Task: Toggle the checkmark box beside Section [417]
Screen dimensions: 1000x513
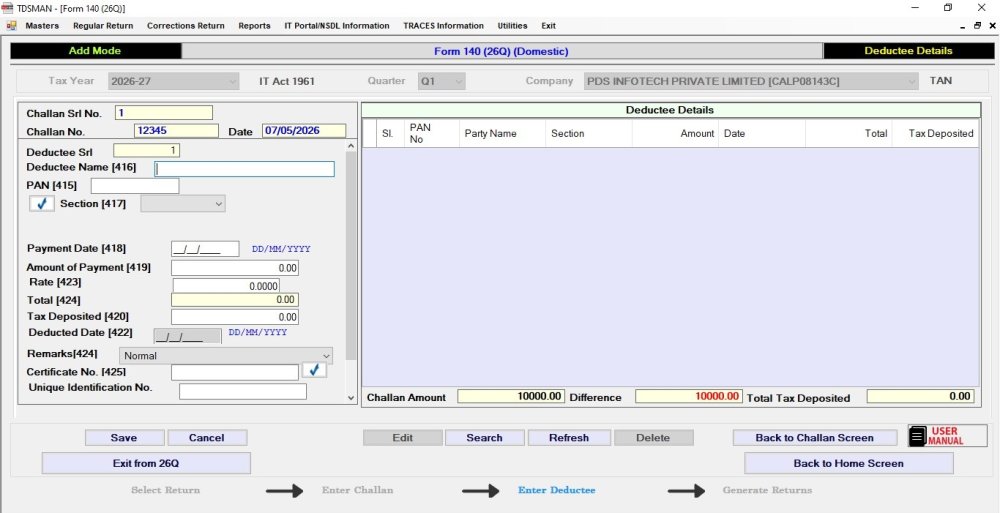Action: tap(42, 204)
